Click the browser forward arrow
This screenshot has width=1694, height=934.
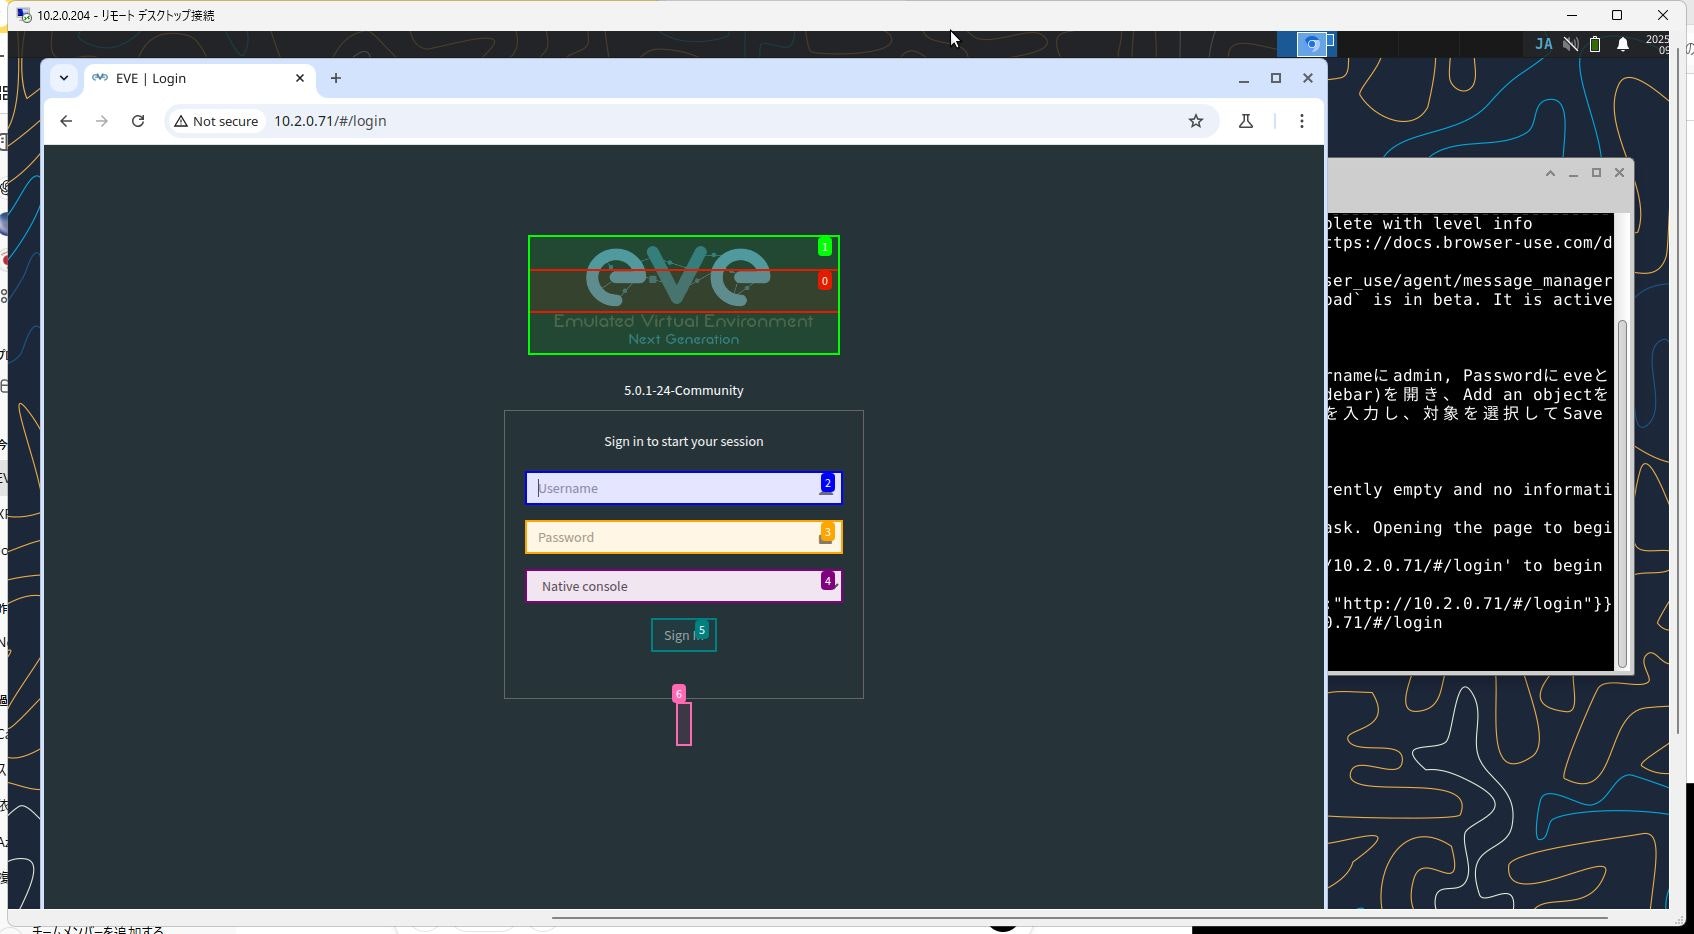tap(102, 121)
